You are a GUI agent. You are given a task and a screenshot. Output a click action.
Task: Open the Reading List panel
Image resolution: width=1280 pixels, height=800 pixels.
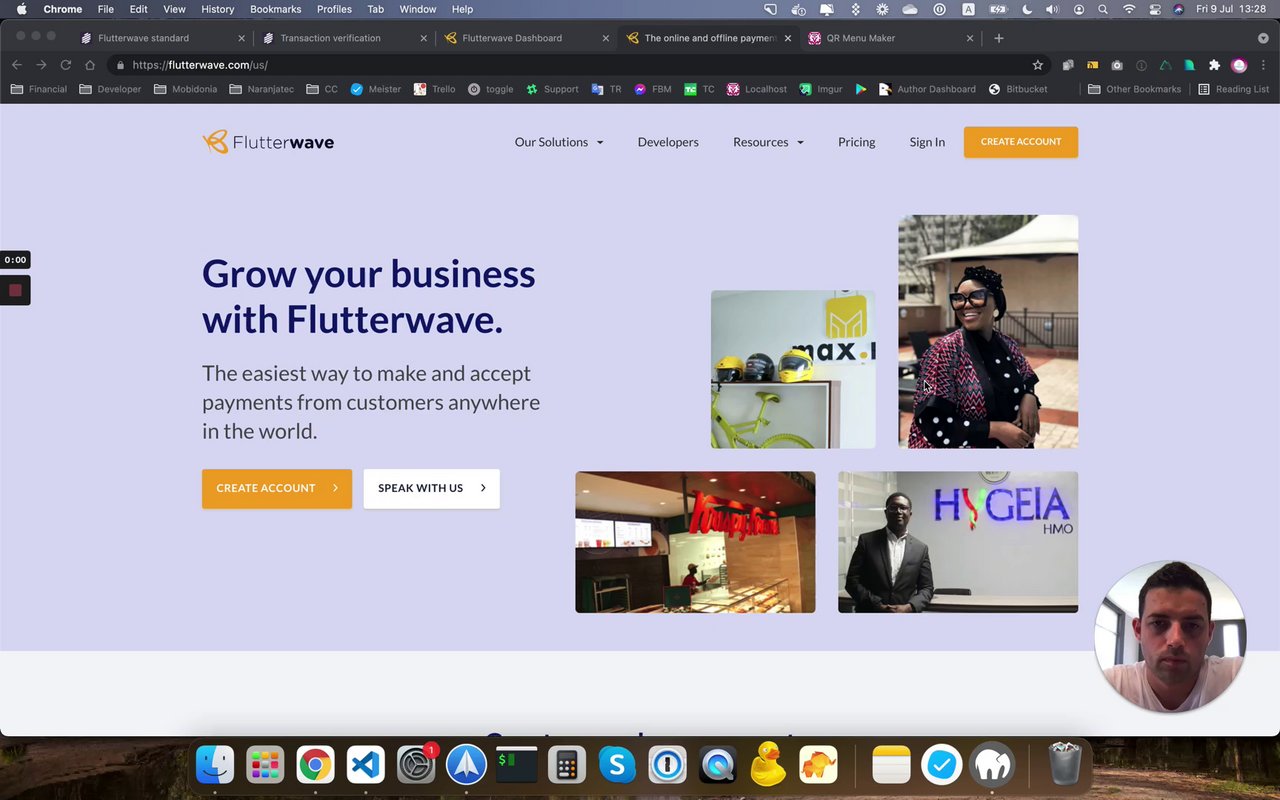1233,89
